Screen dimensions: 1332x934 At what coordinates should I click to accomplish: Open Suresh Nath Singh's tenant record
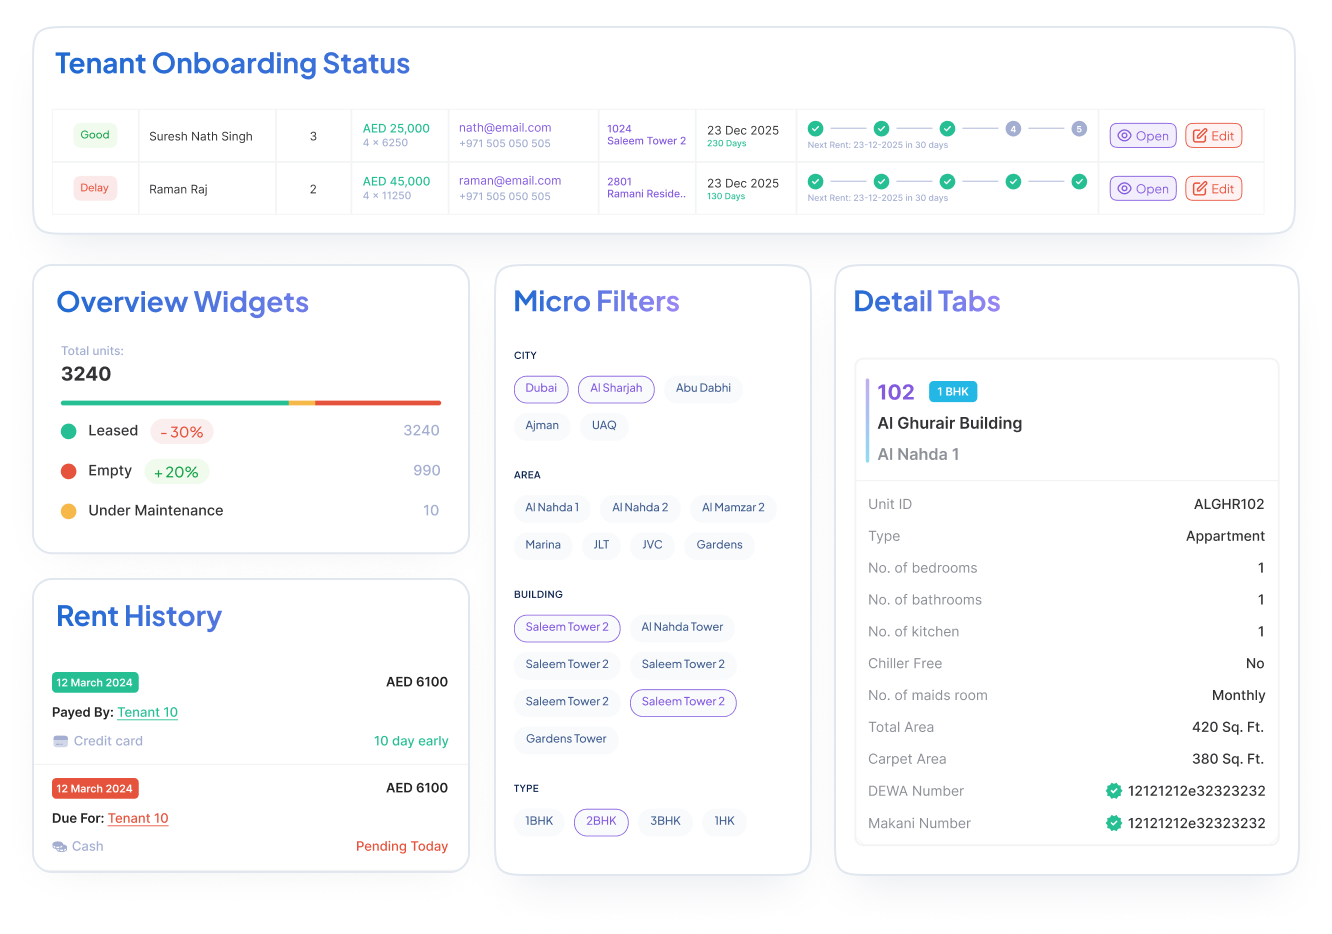pos(1143,136)
